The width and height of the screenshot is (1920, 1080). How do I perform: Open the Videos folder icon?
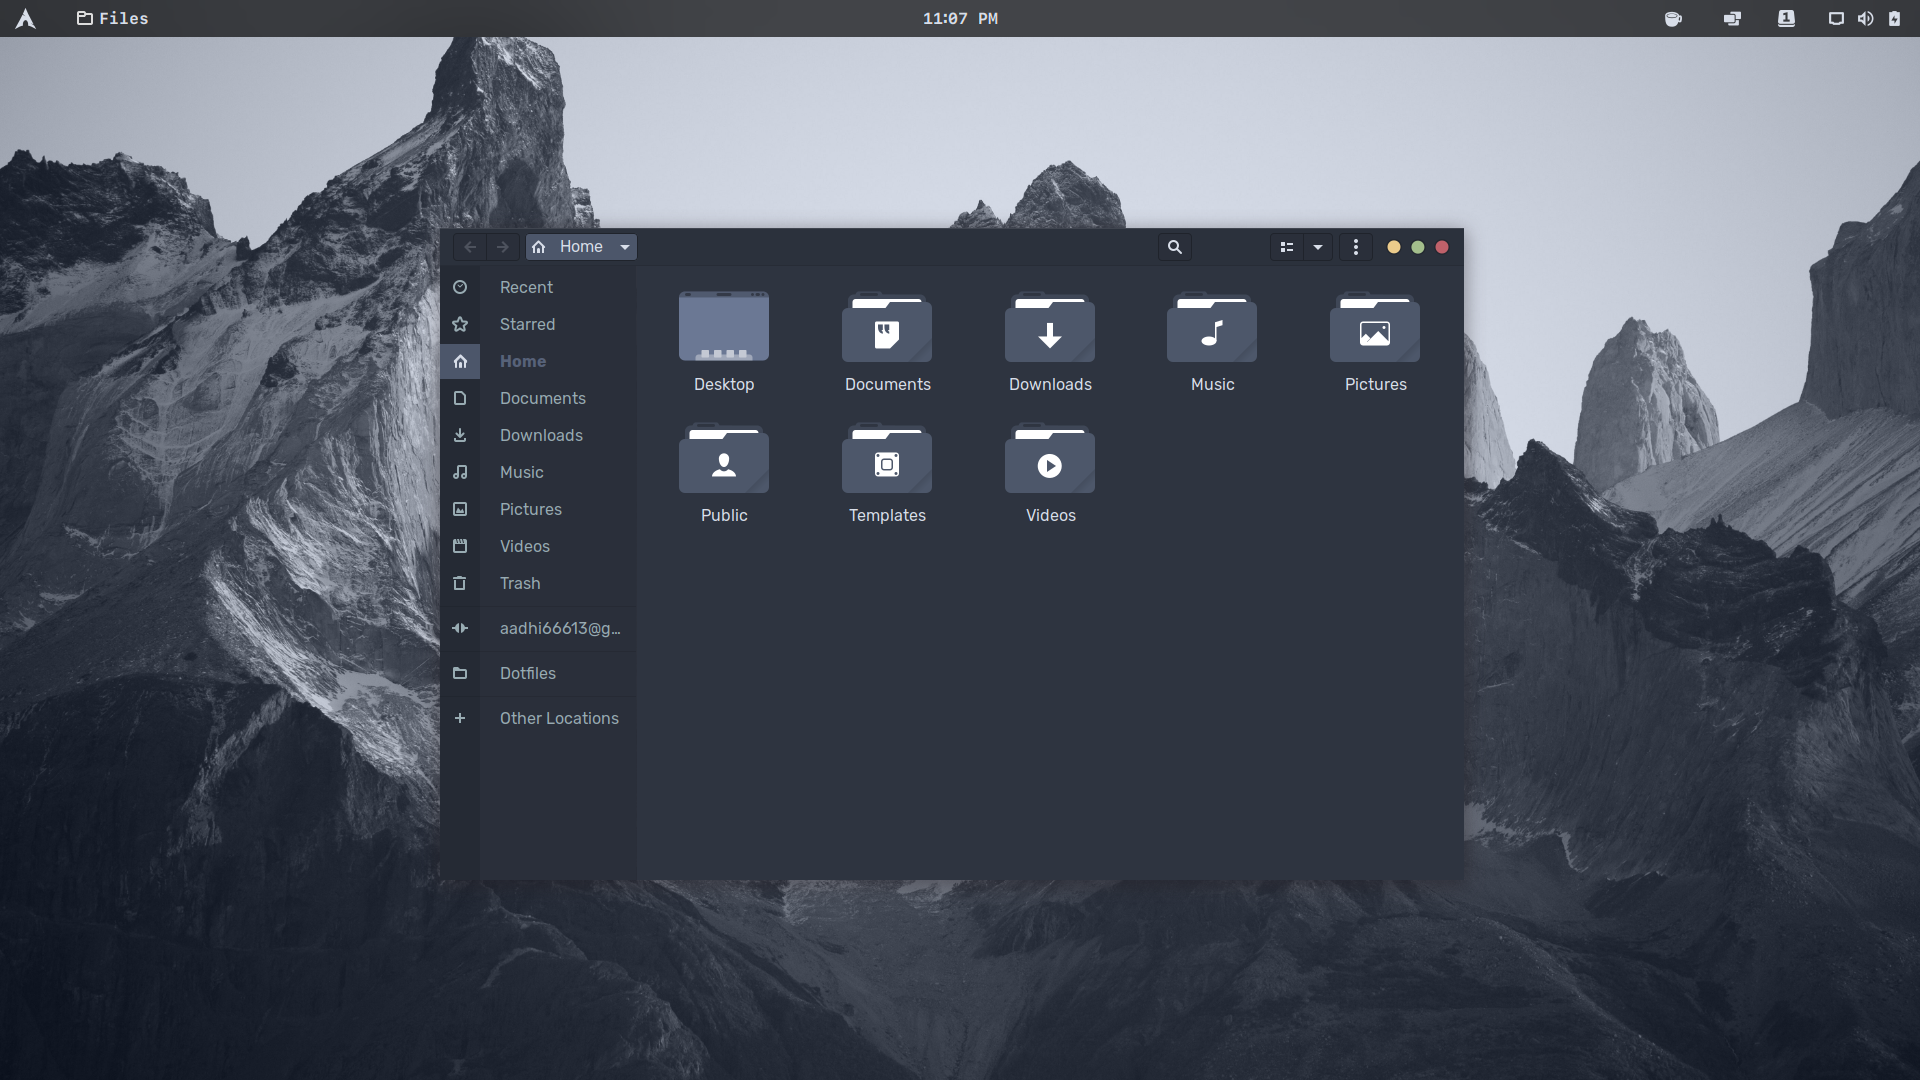[x=1050, y=462]
